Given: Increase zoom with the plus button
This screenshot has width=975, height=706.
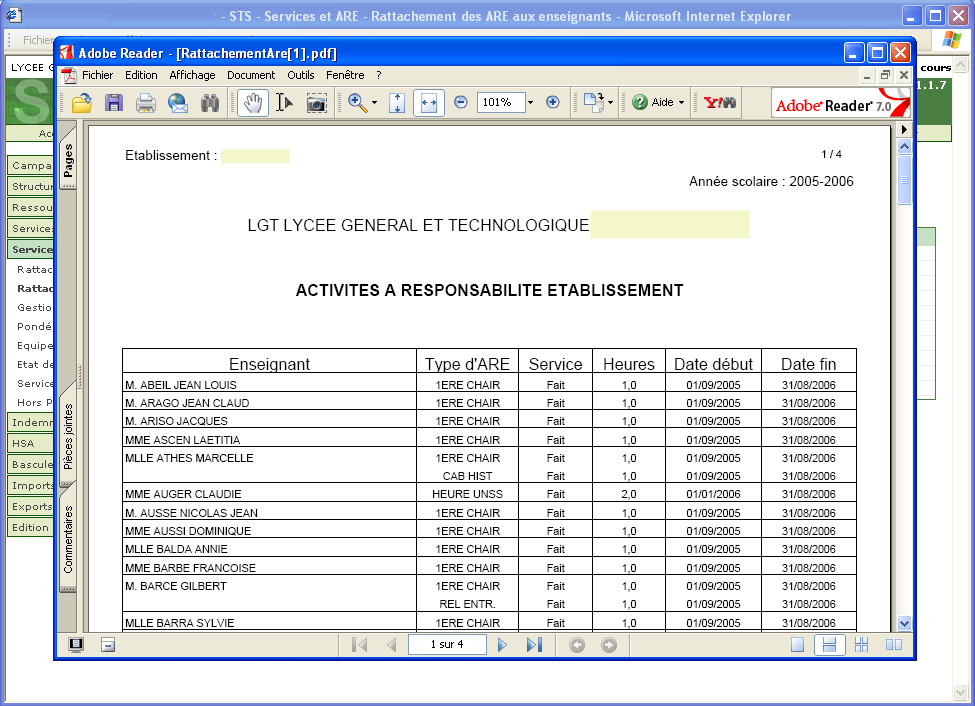Looking at the screenshot, I should [x=553, y=102].
